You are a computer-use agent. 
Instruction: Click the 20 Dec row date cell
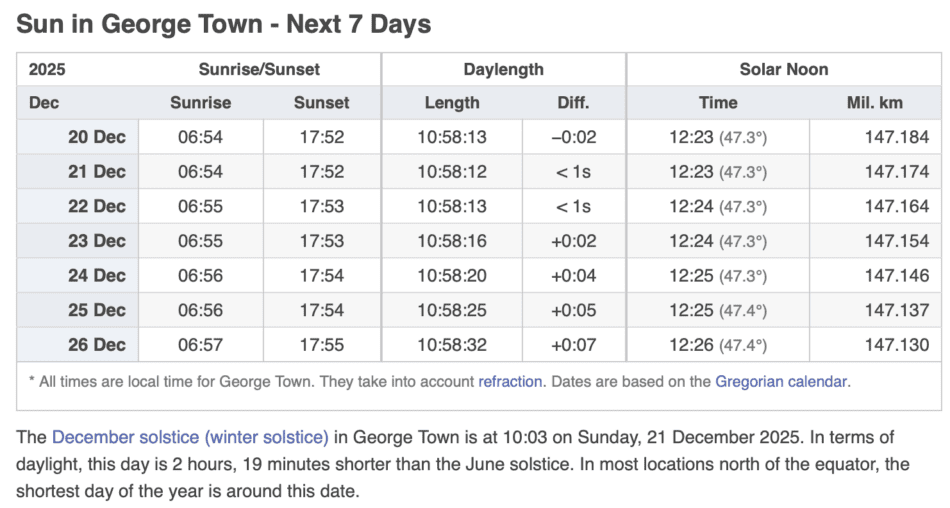97,137
